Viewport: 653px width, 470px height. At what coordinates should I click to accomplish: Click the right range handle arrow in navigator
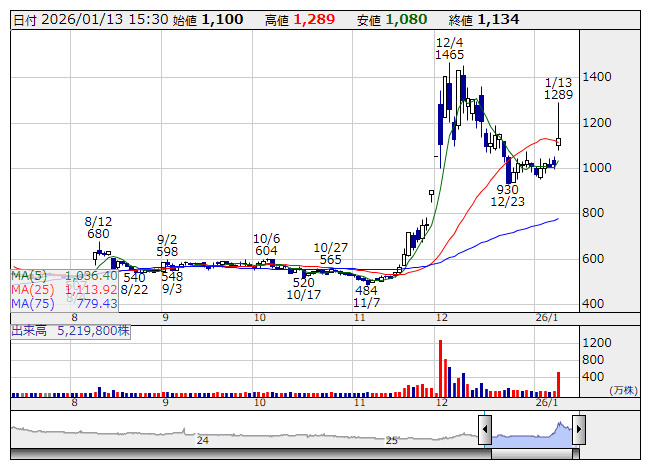tap(578, 431)
